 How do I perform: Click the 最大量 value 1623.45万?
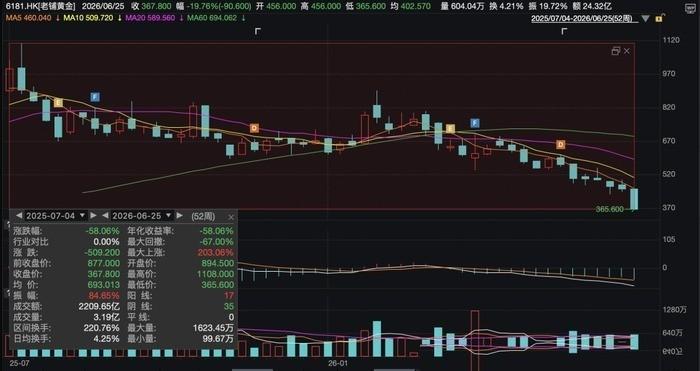pyautogui.click(x=213, y=328)
